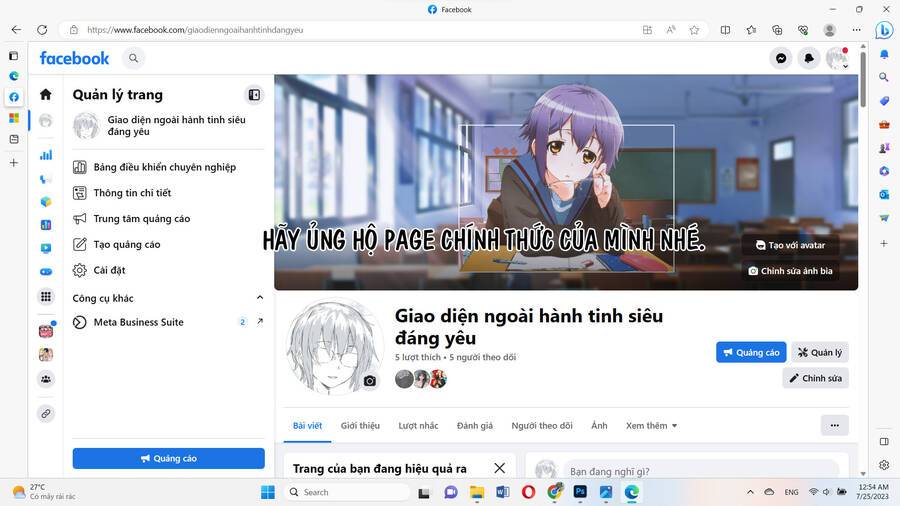Open Meta Business Suite link
Screen dimensions: 900x506
tap(138, 322)
